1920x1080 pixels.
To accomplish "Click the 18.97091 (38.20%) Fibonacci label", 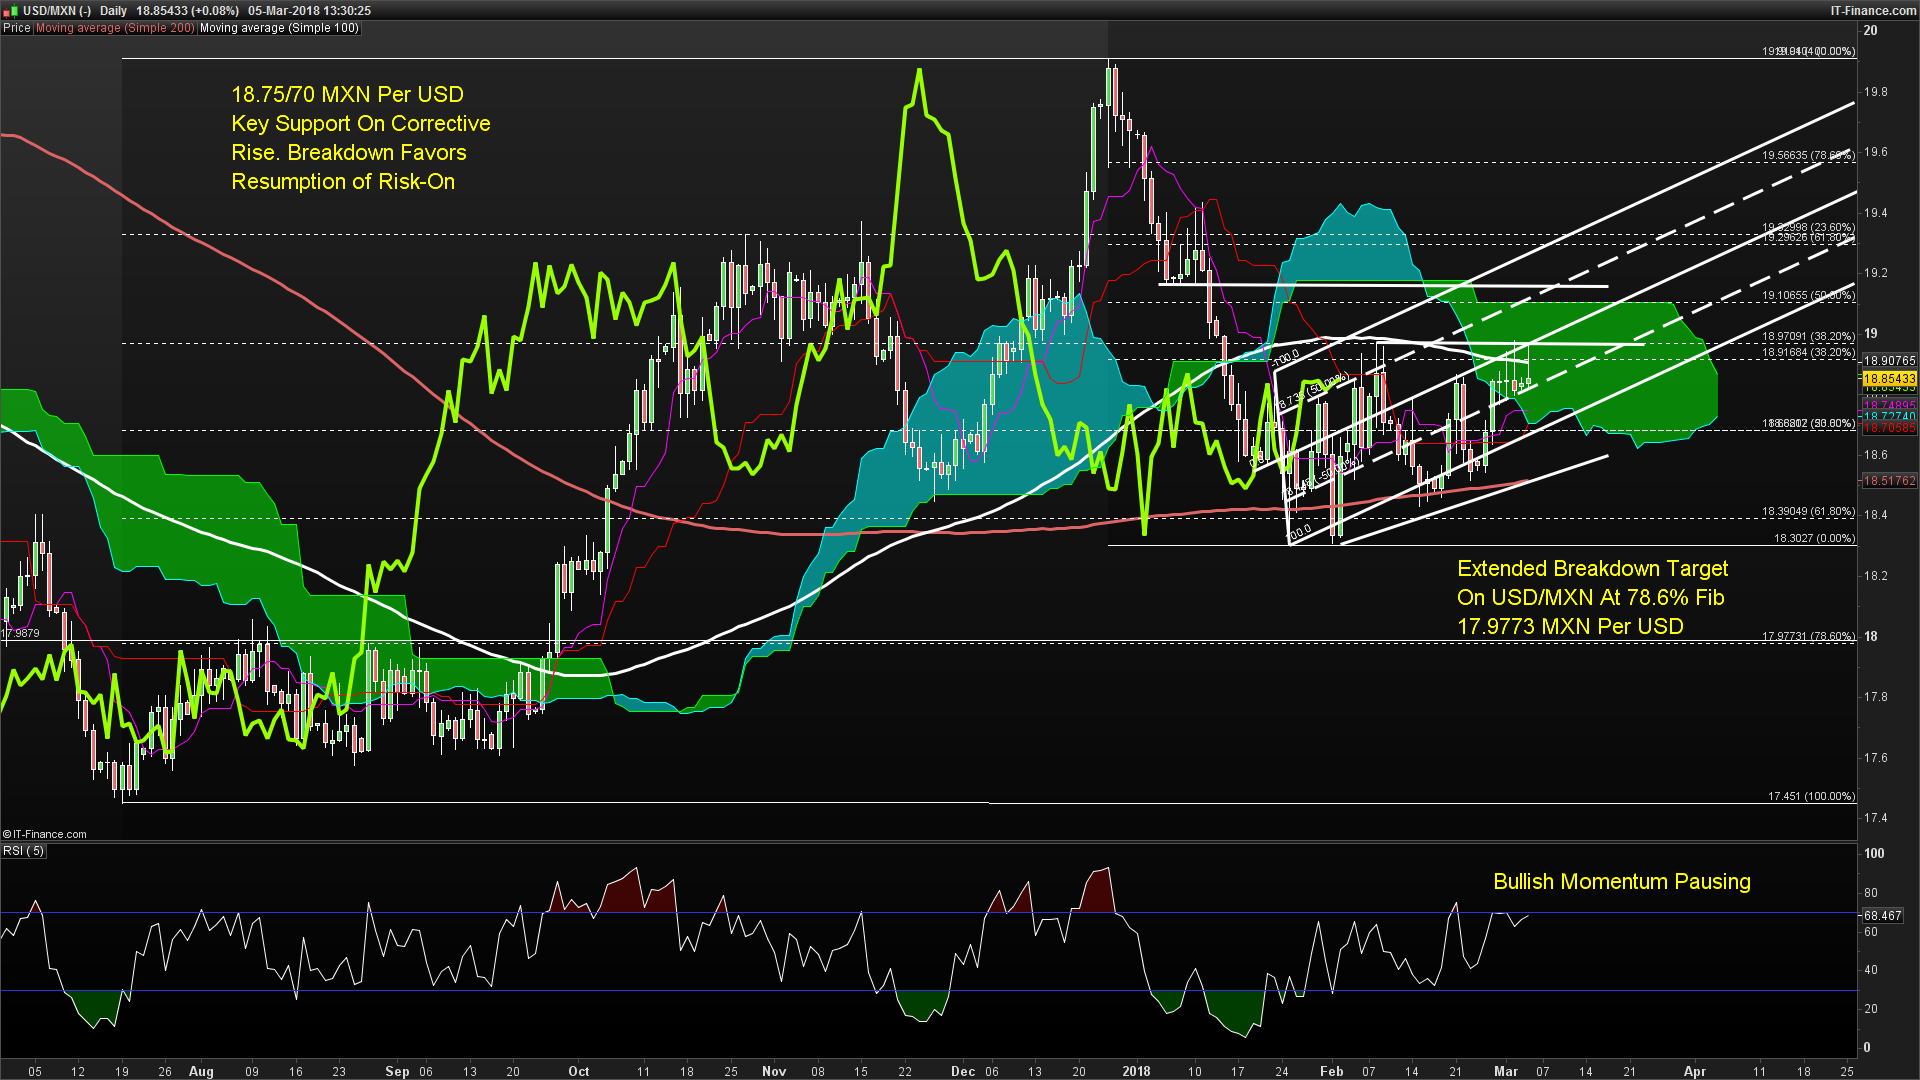I will point(1808,337).
